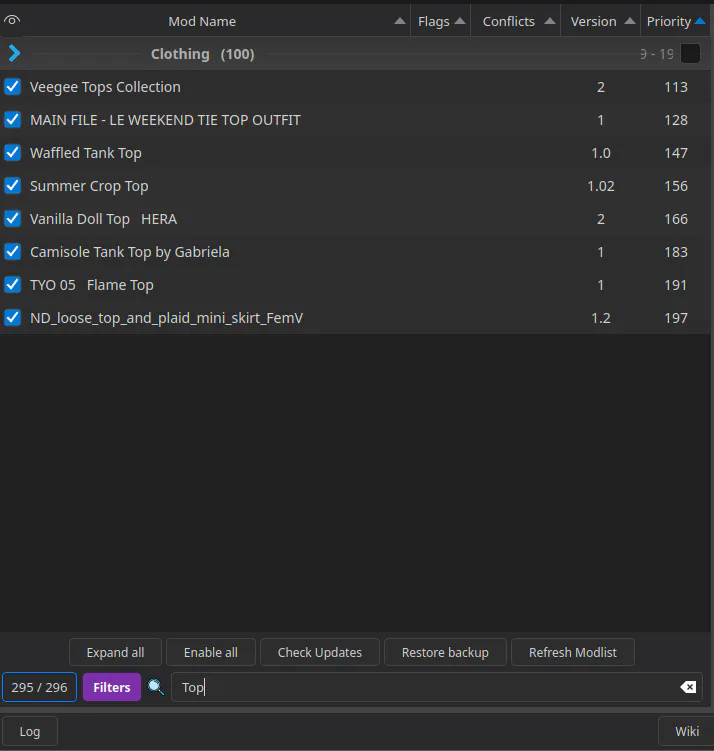Uncheck TYO 05 Flame Top
This screenshot has height=751, width=714.
12,285
